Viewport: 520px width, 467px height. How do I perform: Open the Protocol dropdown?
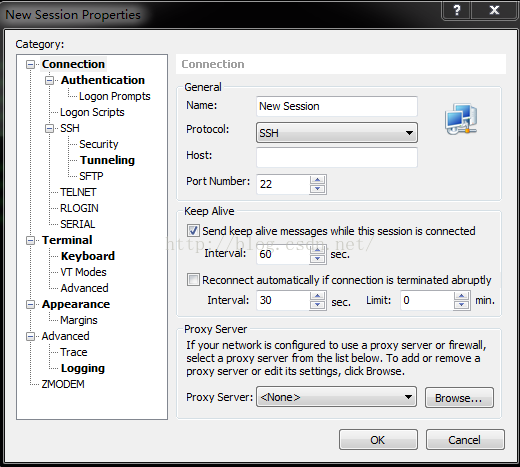(337, 133)
